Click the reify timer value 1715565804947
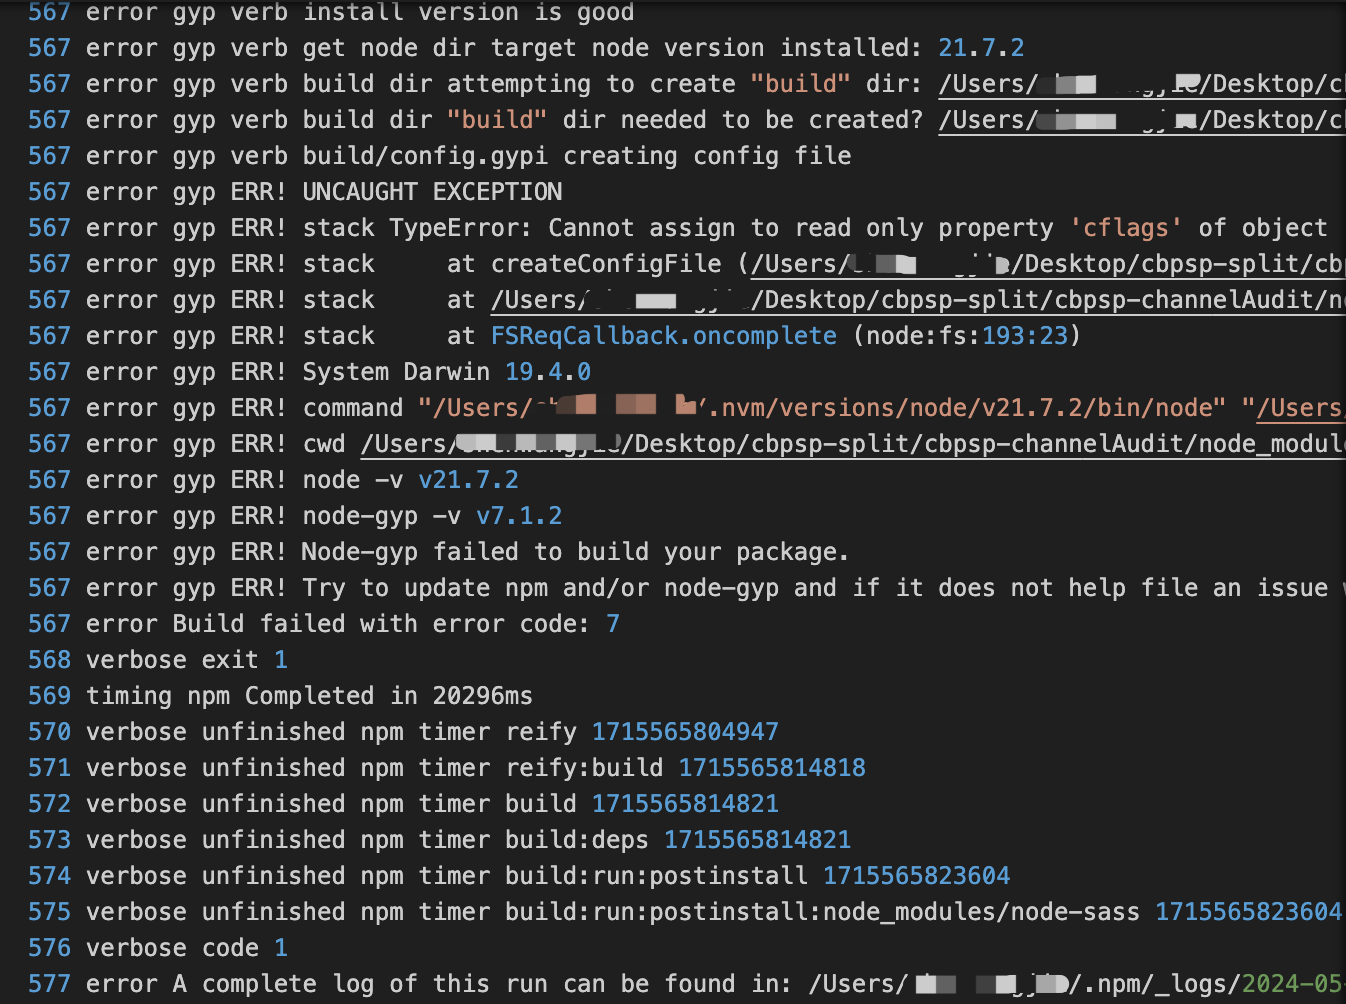 tap(684, 731)
